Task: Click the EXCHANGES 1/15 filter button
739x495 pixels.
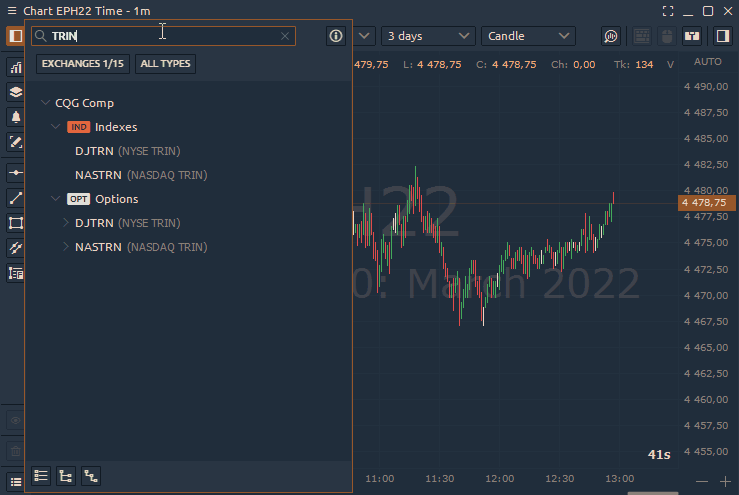Action: click(x=83, y=64)
